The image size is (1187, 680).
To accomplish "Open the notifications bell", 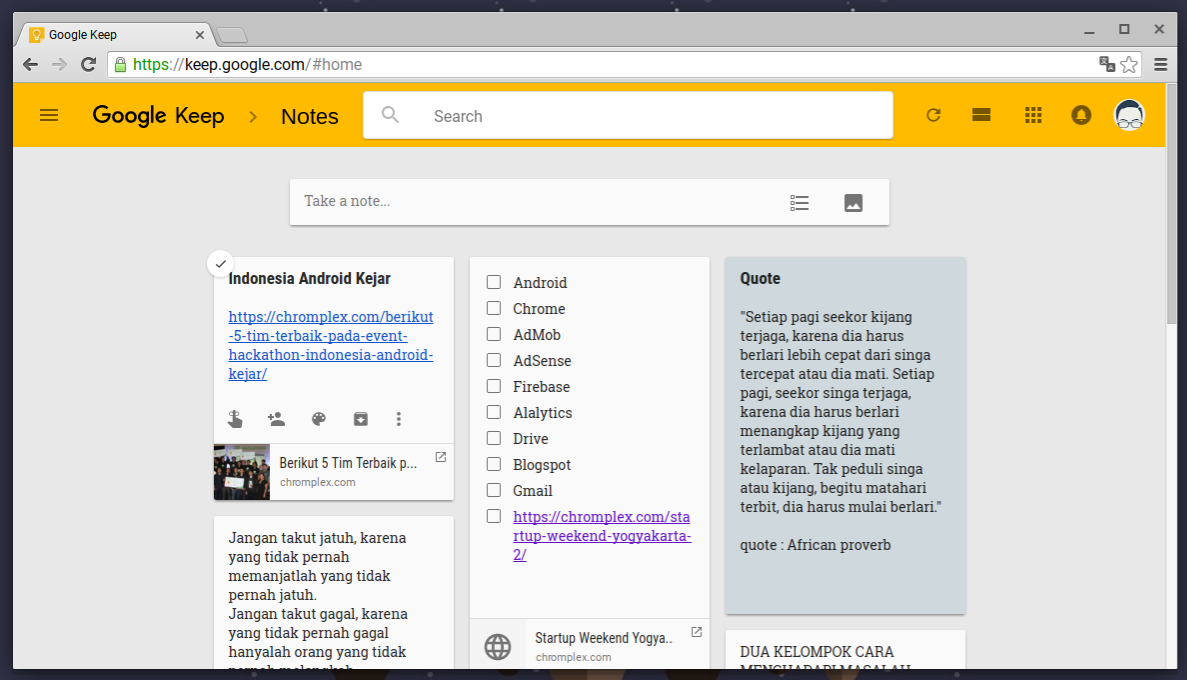I will [1081, 115].
